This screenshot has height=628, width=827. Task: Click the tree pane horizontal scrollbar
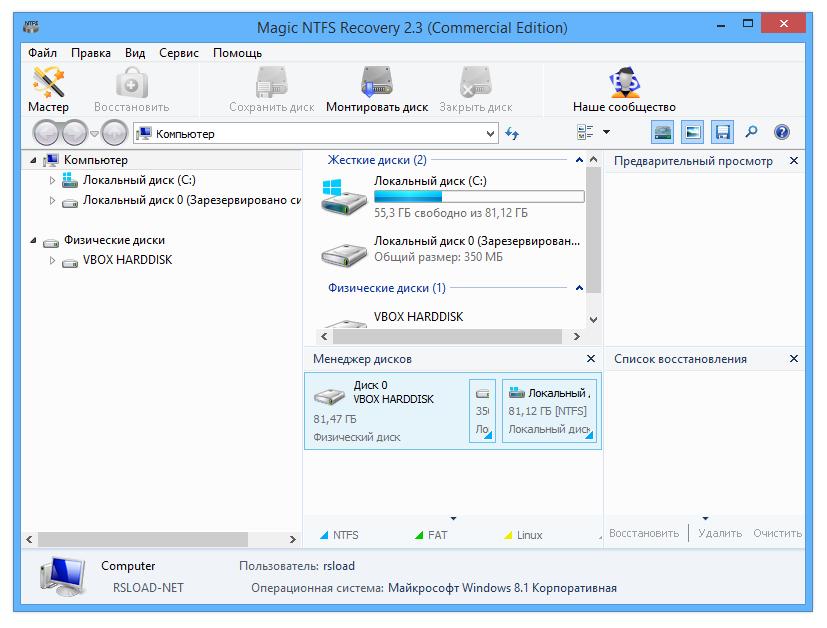click(143, 539)
